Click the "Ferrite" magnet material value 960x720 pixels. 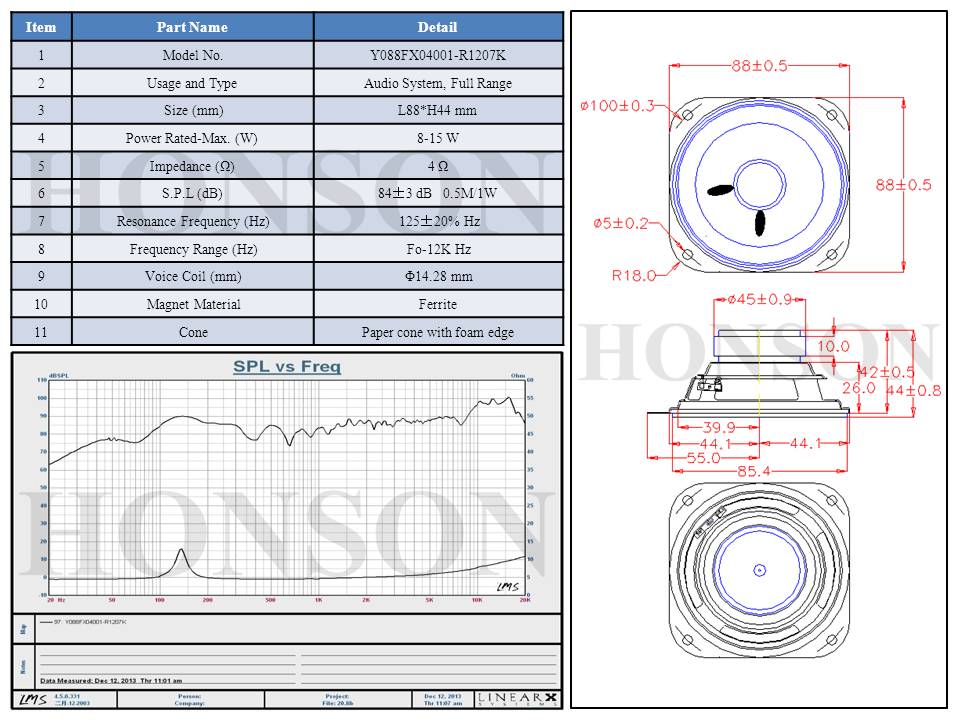(438, 304)
